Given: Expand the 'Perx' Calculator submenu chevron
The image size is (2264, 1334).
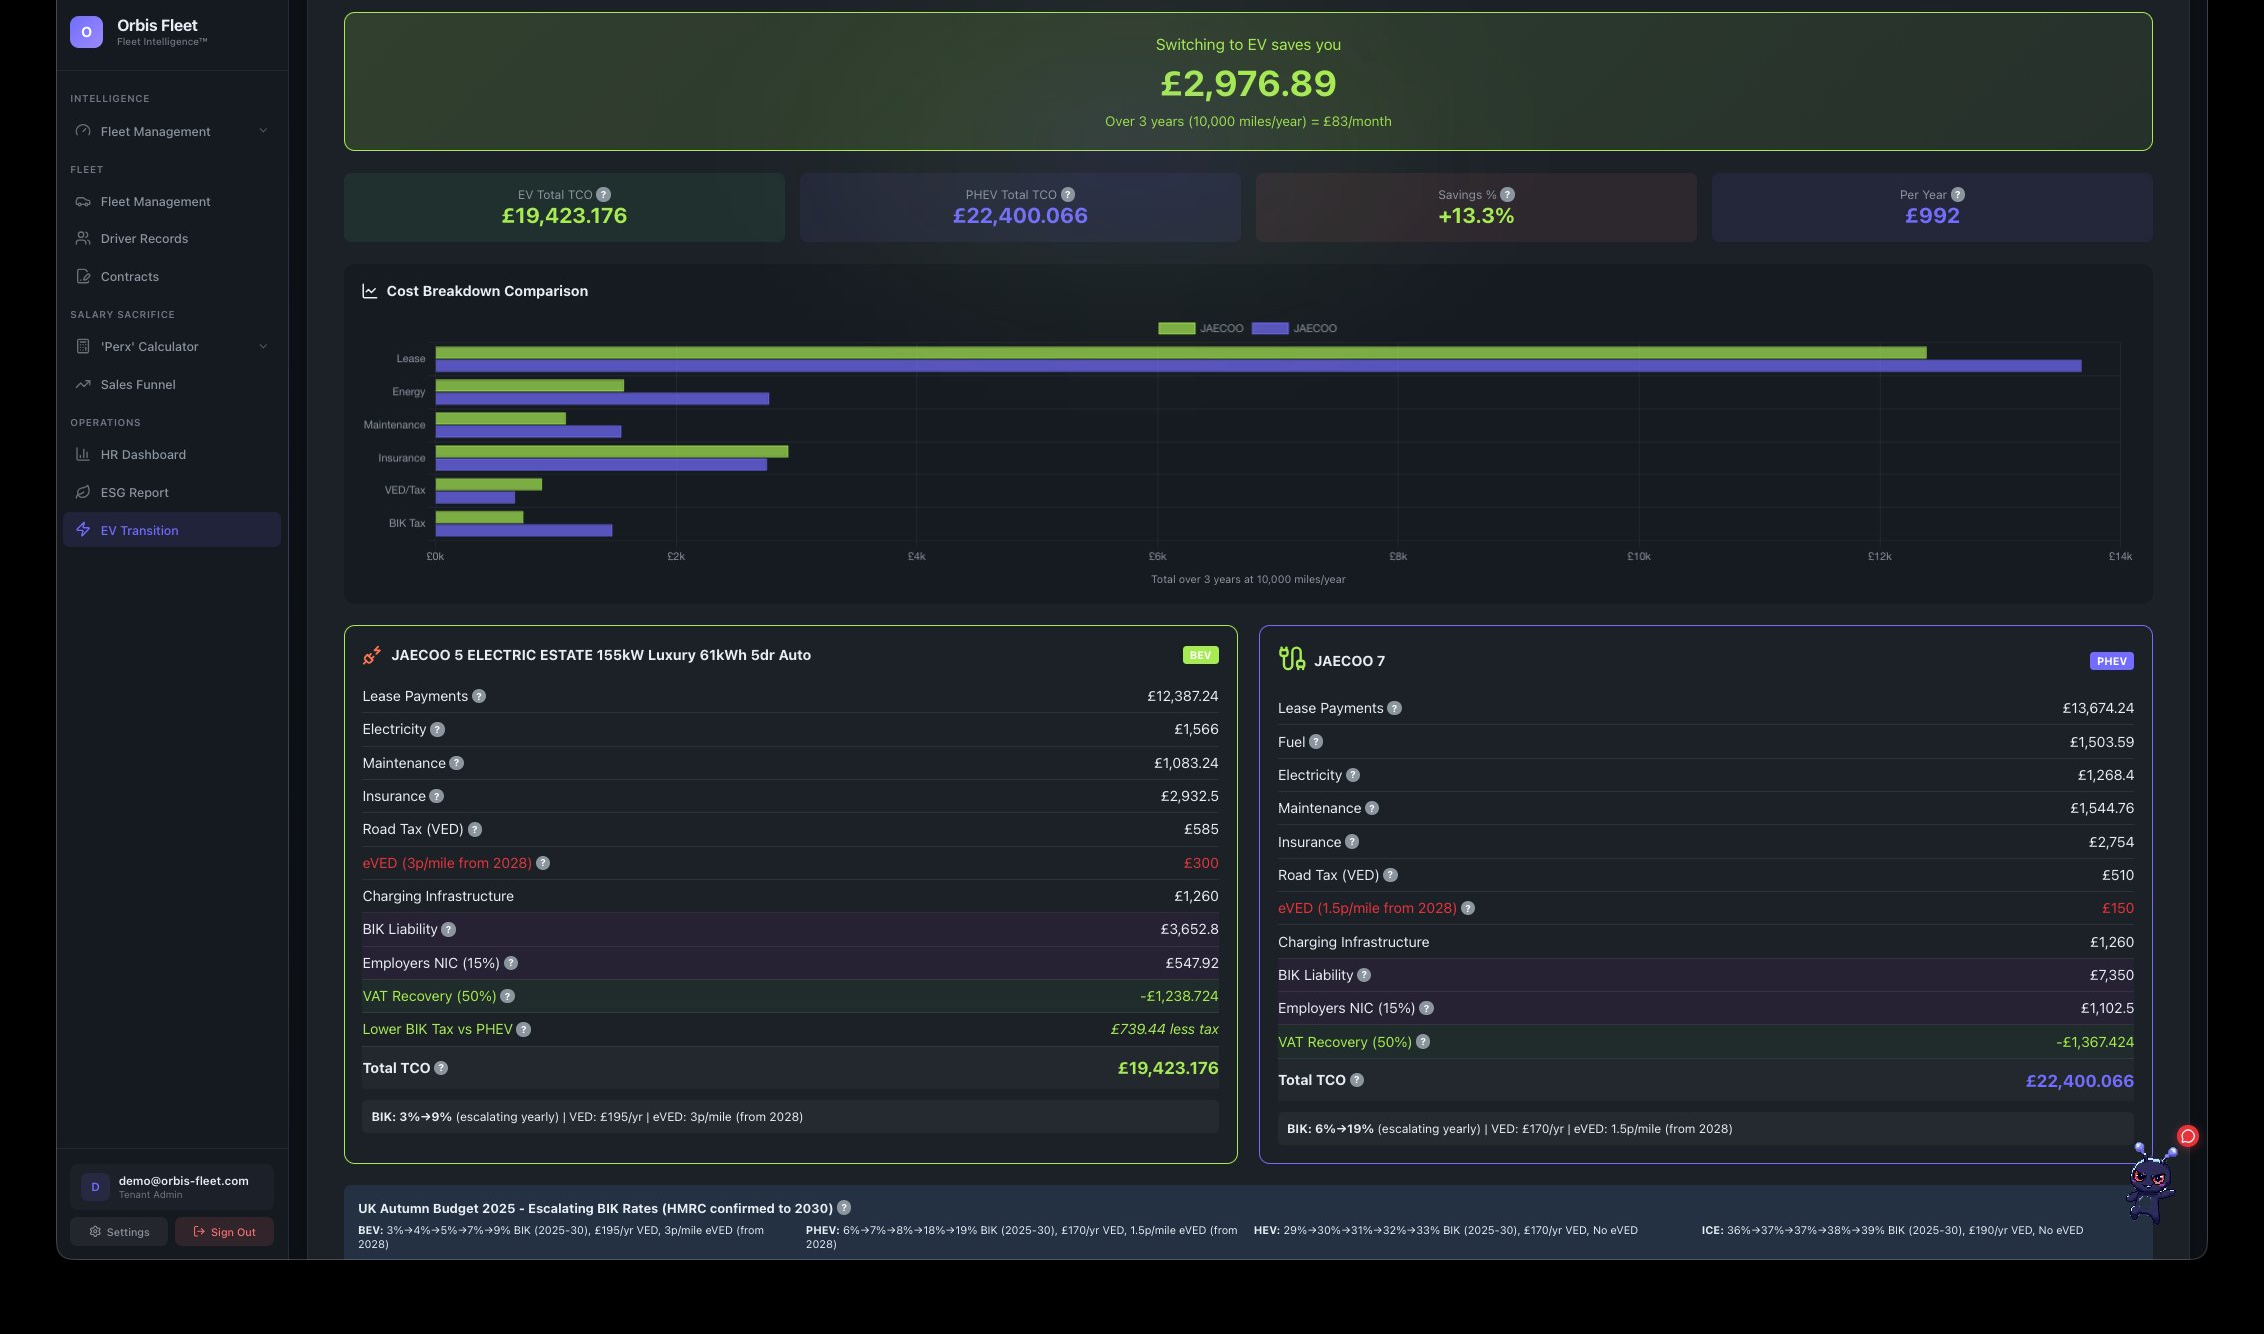Looking at the screenshot, I should (x=263, y=347).
